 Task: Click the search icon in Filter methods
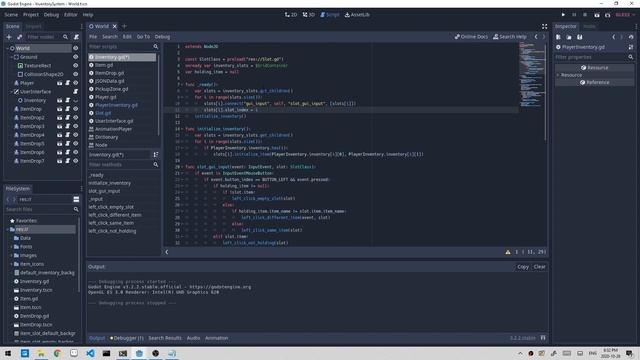point(156,164)
